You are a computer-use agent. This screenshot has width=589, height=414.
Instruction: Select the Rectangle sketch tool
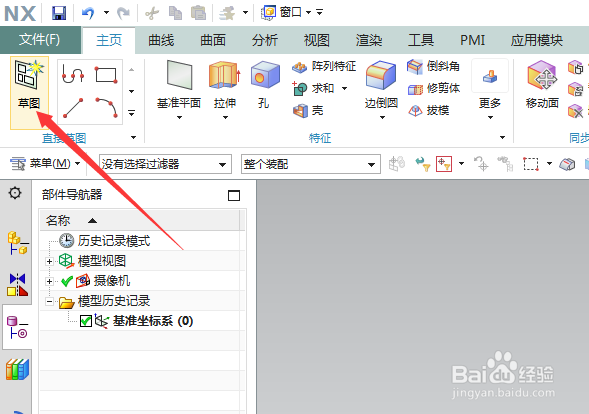[x=106, y=74]
